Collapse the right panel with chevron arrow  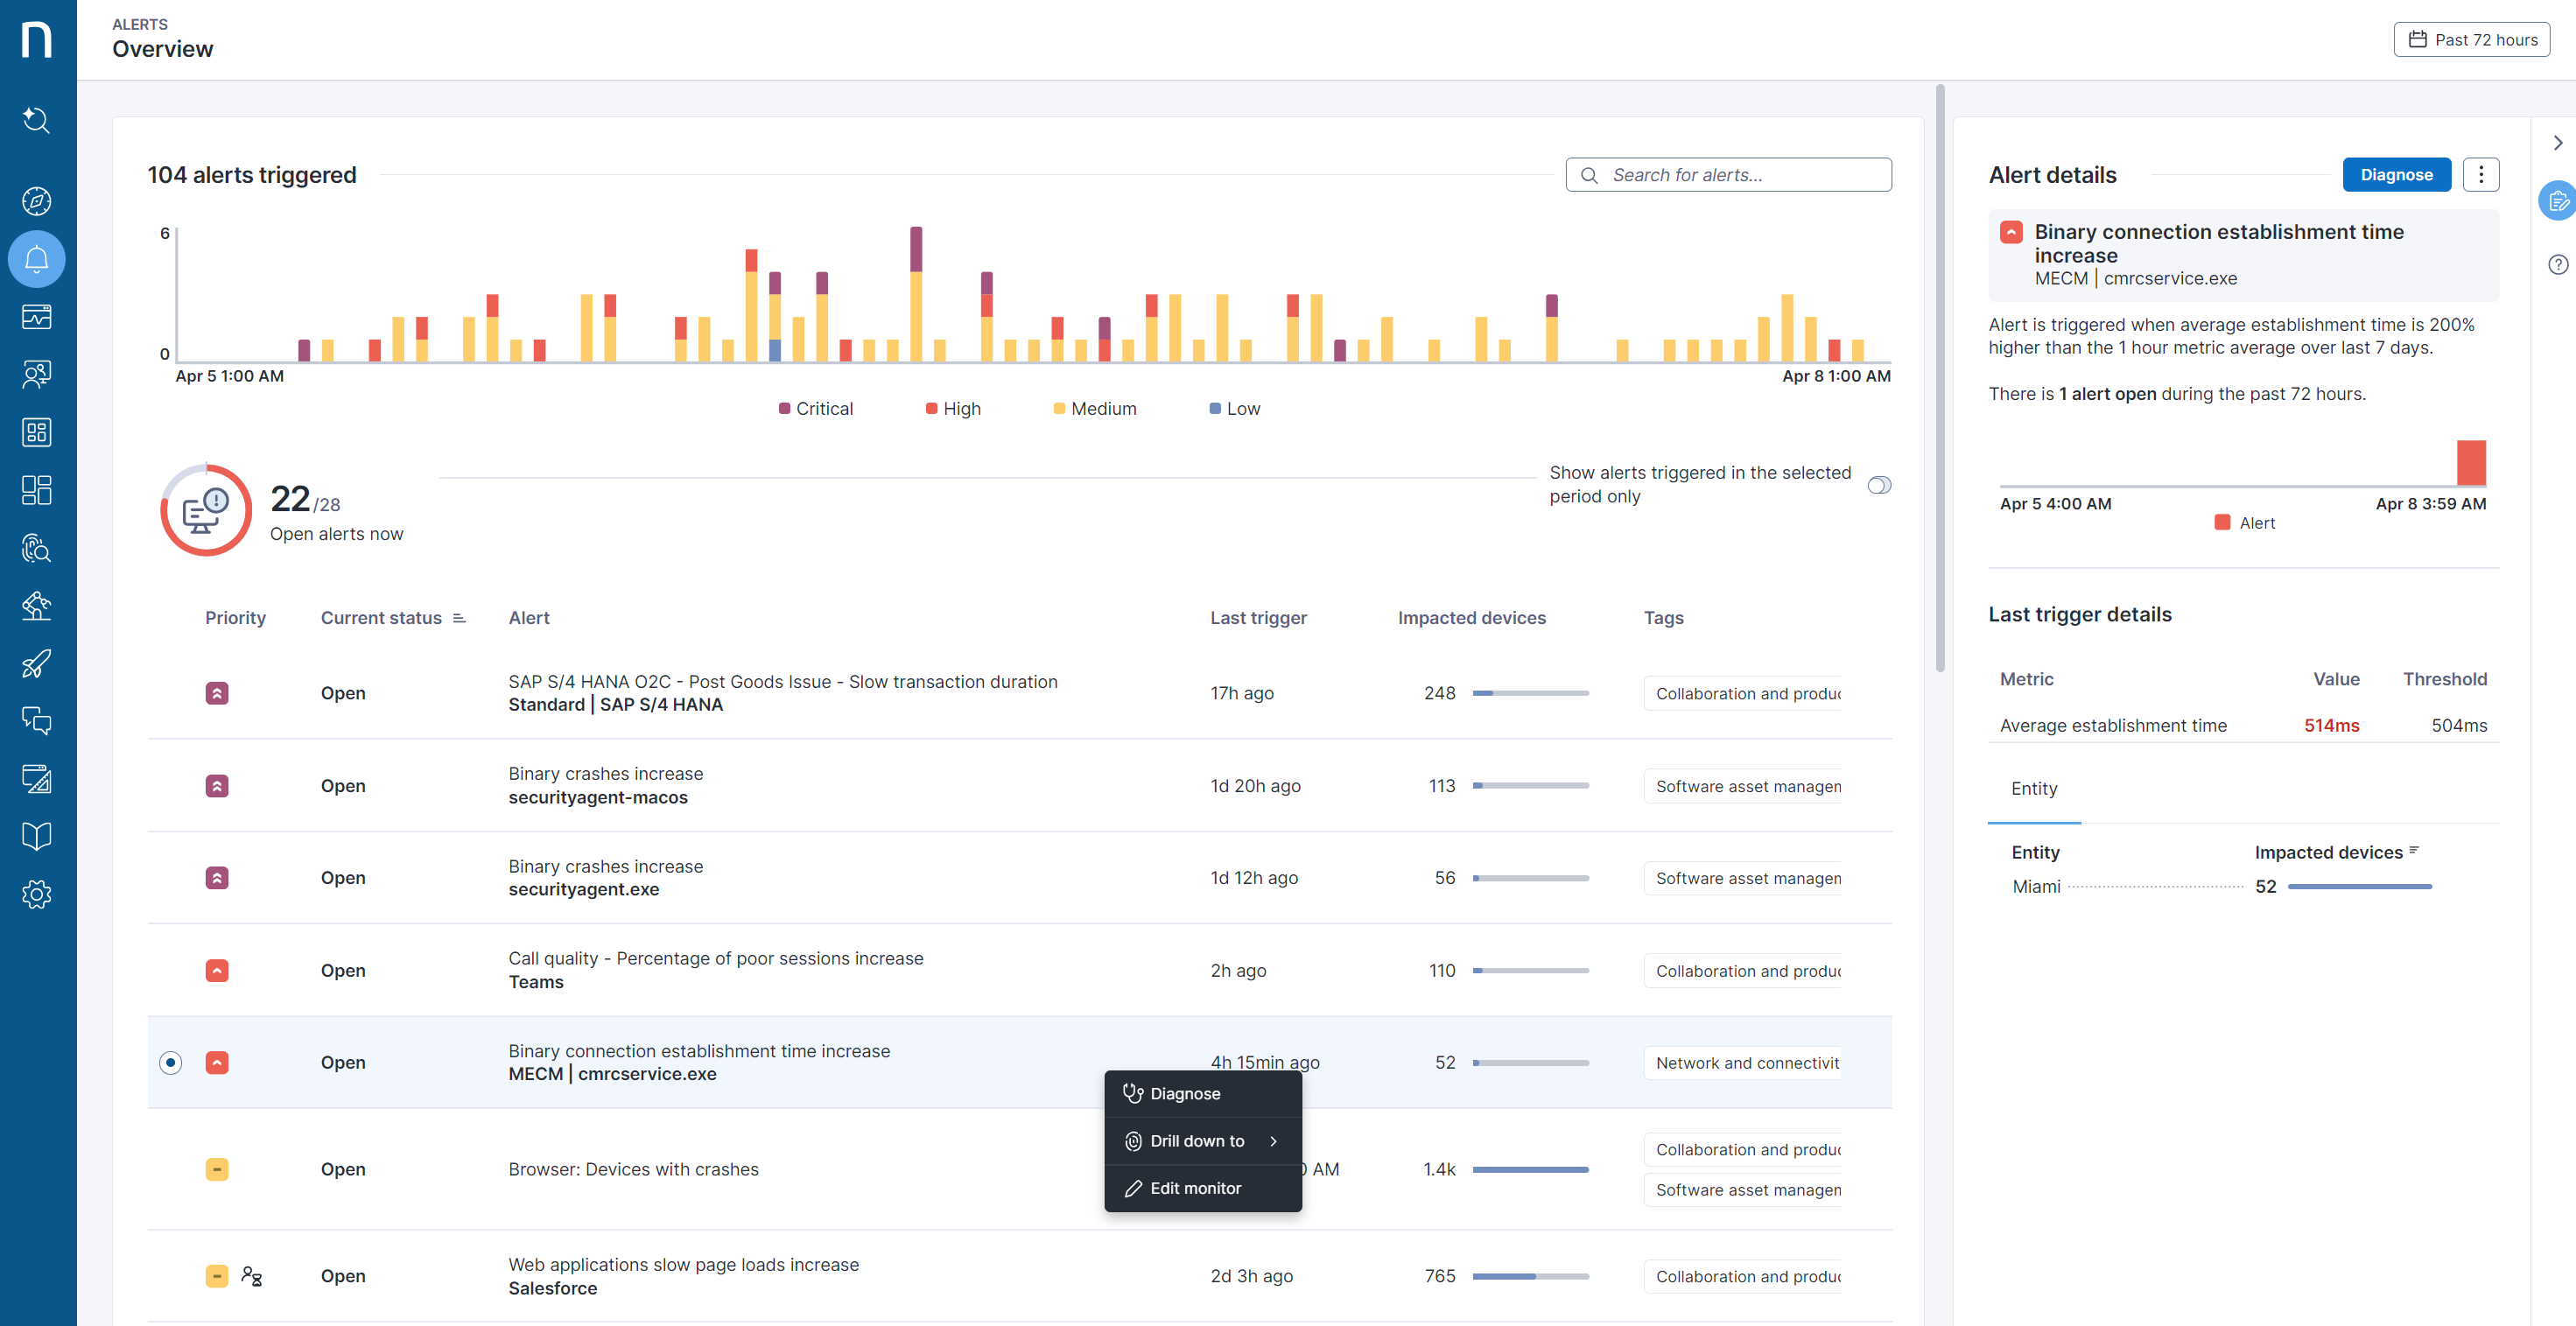[x=2557, y=143]
